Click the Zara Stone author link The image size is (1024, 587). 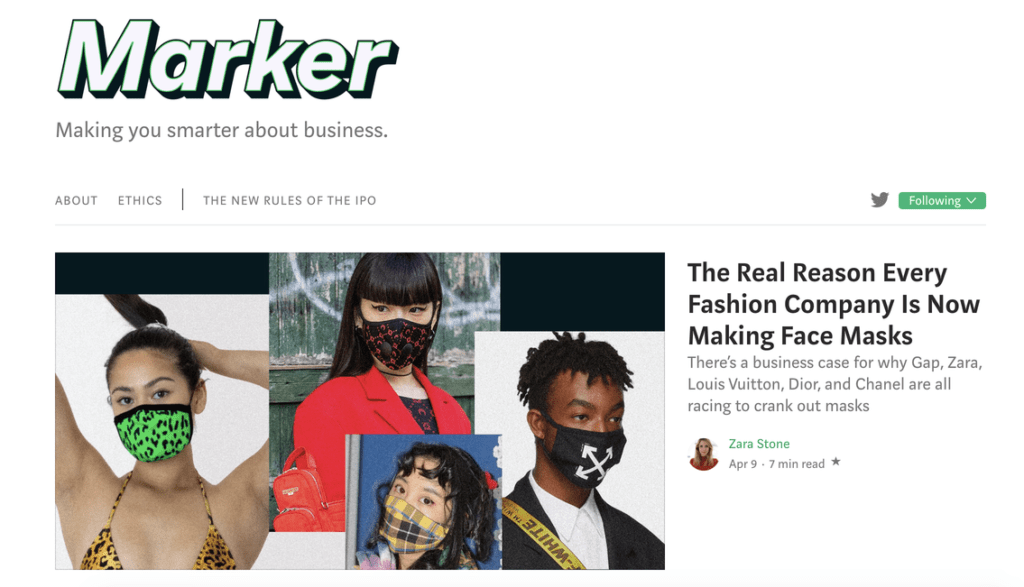[x=759, y=443]
